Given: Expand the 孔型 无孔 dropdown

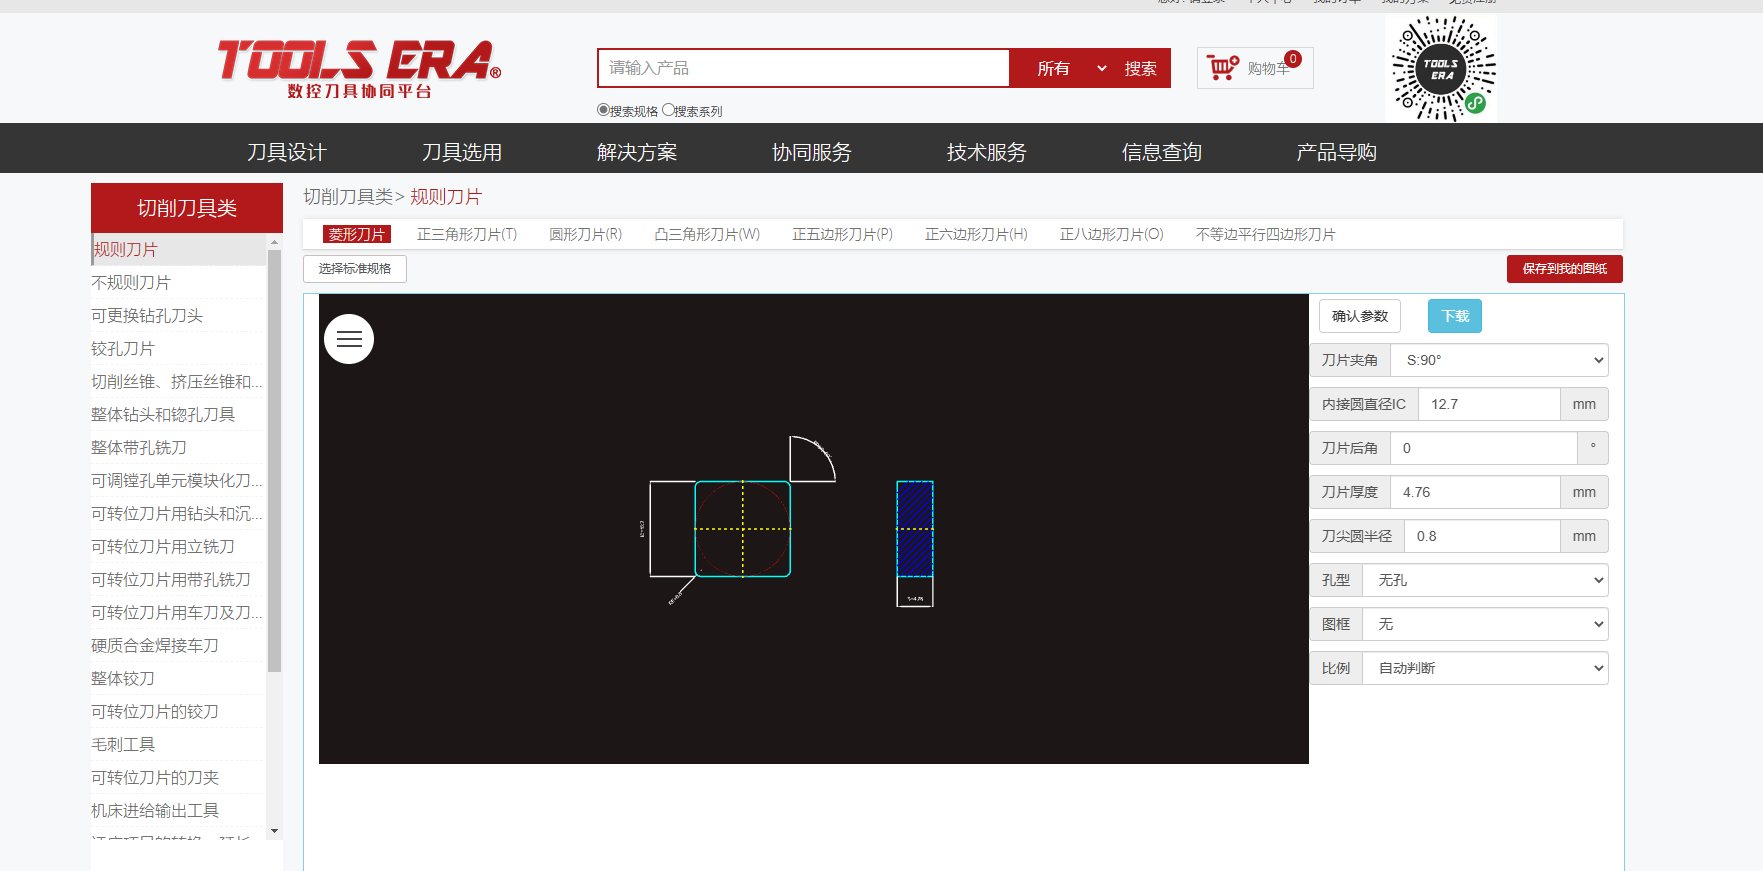Looking at the screenshot, I should tap(1485, 580).
